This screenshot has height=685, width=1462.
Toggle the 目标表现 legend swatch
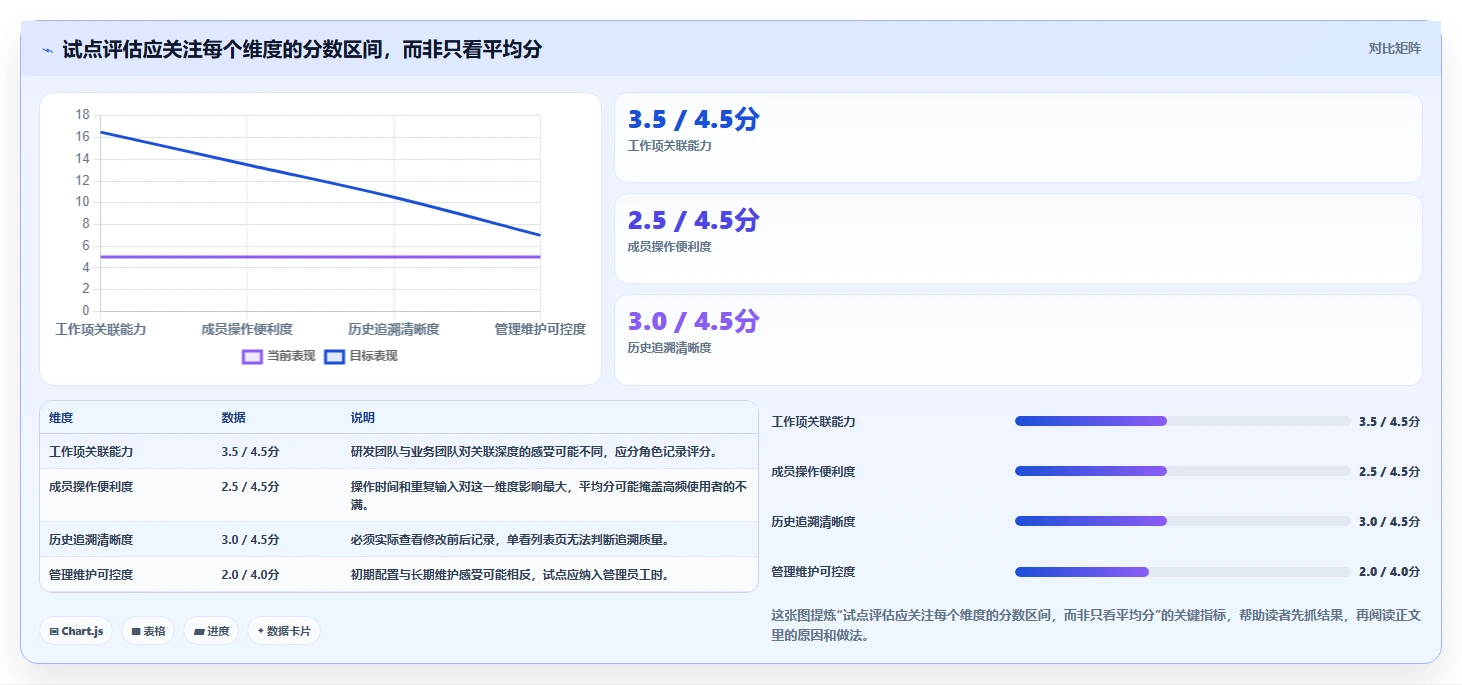[334, 356]
